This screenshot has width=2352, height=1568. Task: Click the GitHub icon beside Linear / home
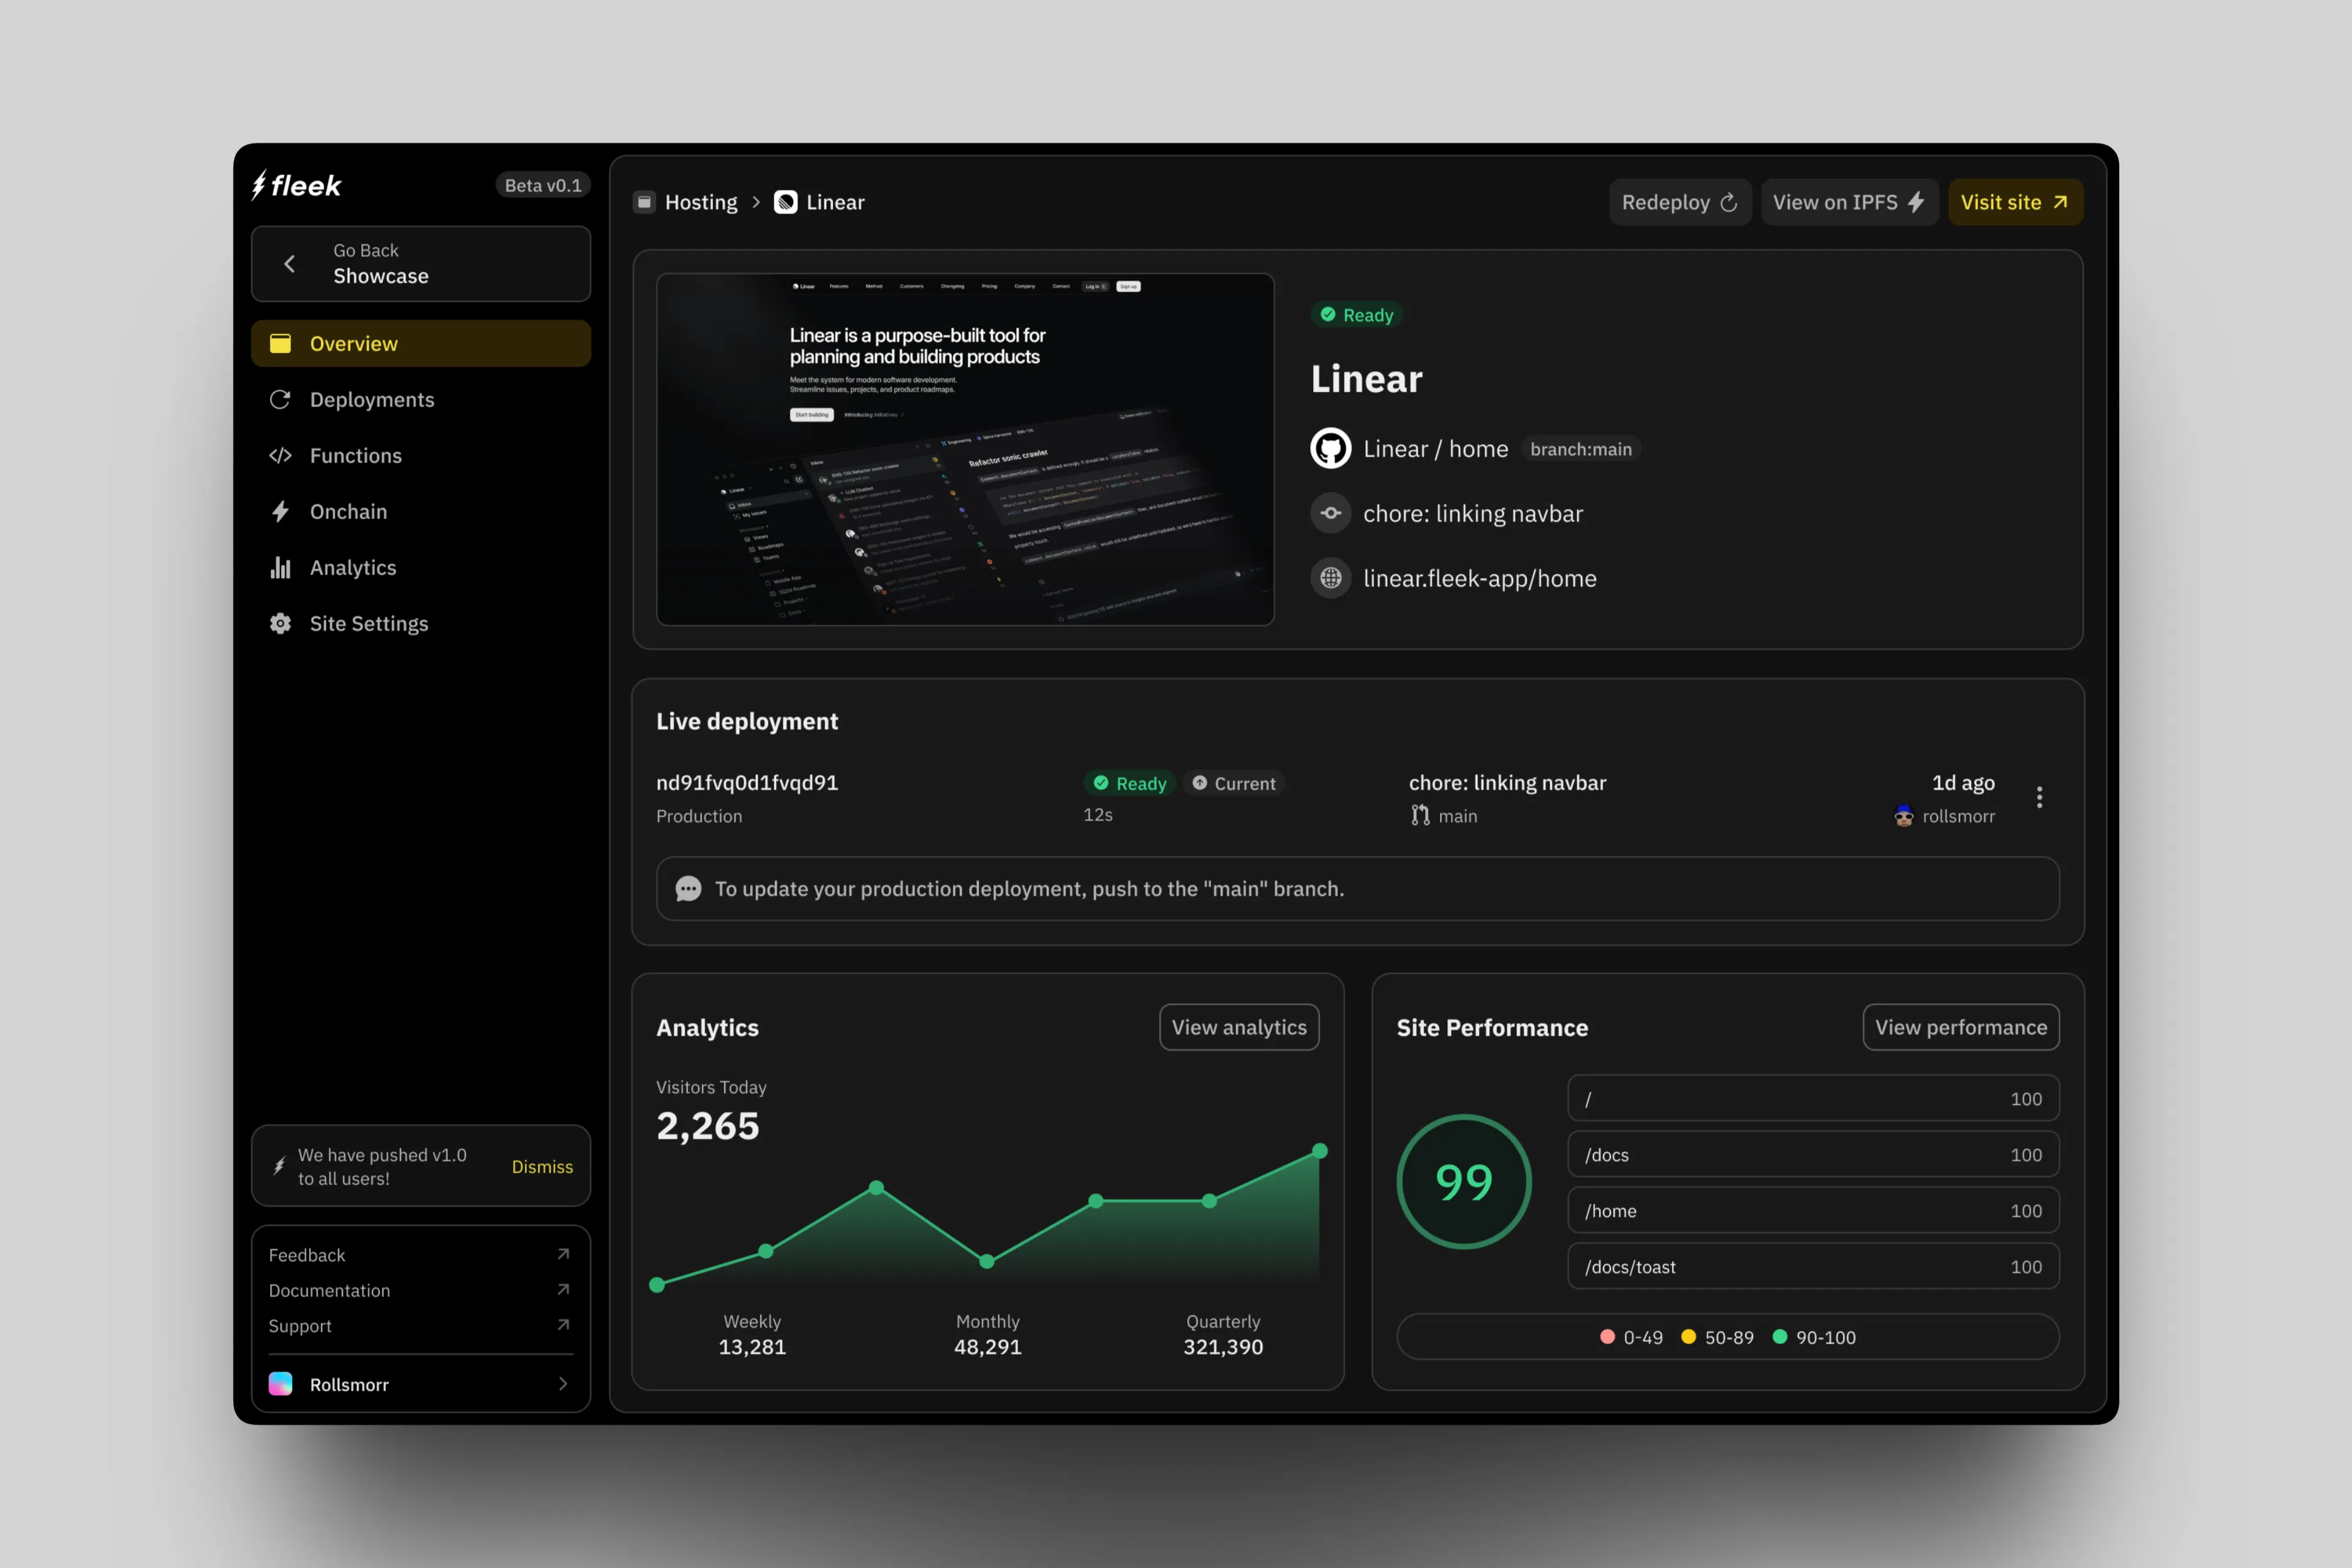click(x=1330, y=448)
